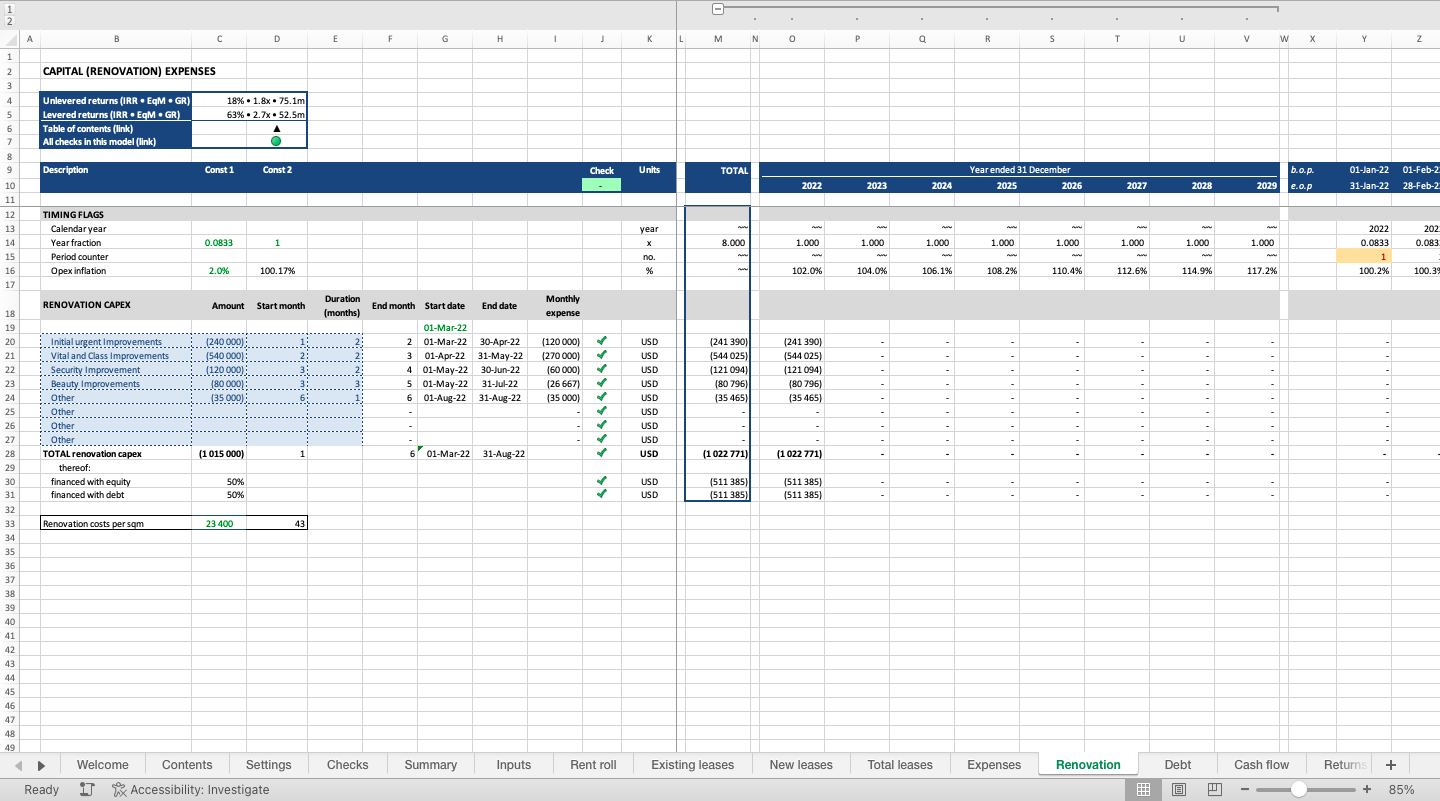
Task: Click checkmark in financed with debt row
Action: pyautogui.click(x=601, y=494)
